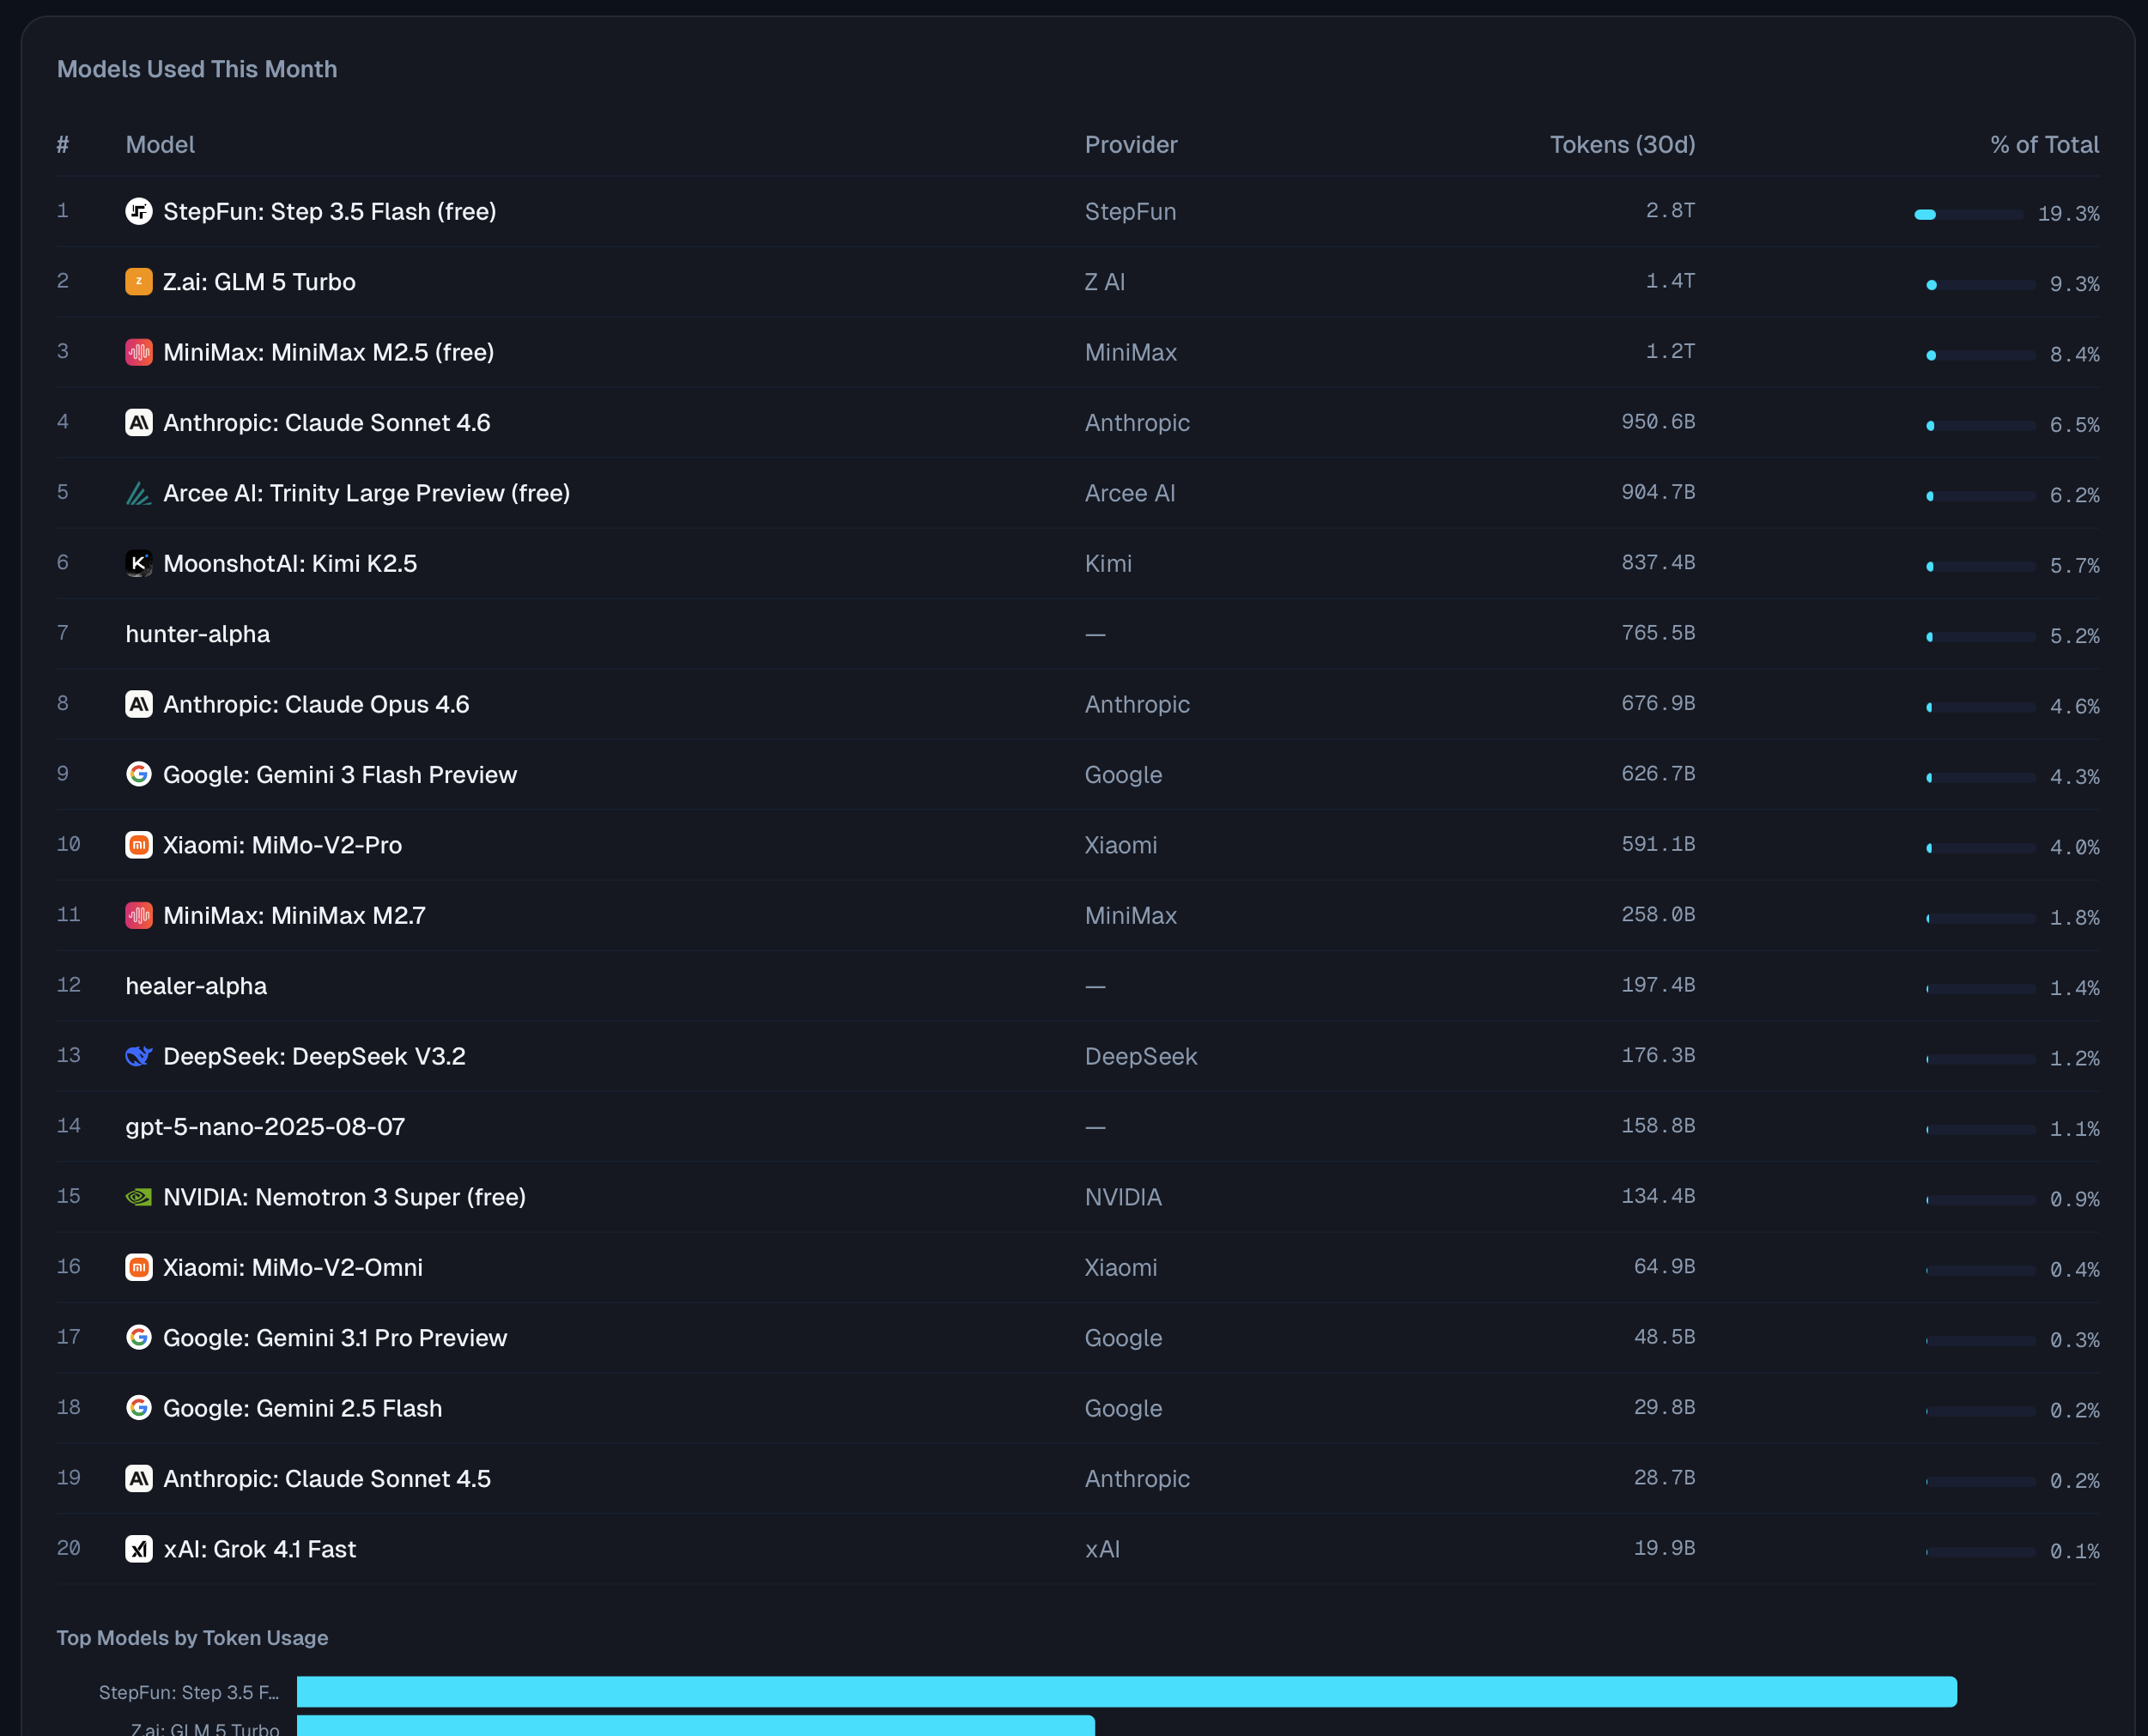The width and height of the screenshot is (2148, 1736).
Task: Click the Google icon beside Gemini 3 Flash Preview
Action: pos(138,775)
